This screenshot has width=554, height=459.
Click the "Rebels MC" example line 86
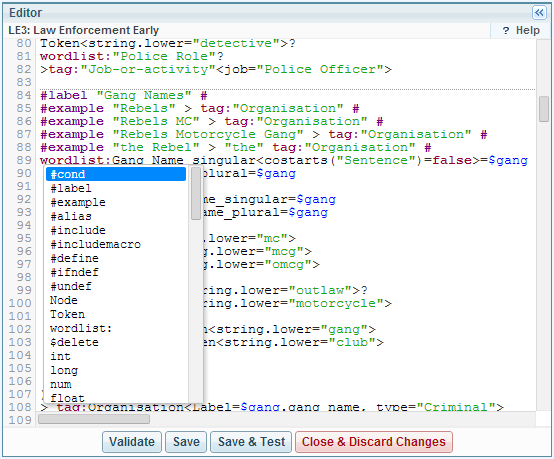pos(212,121)
